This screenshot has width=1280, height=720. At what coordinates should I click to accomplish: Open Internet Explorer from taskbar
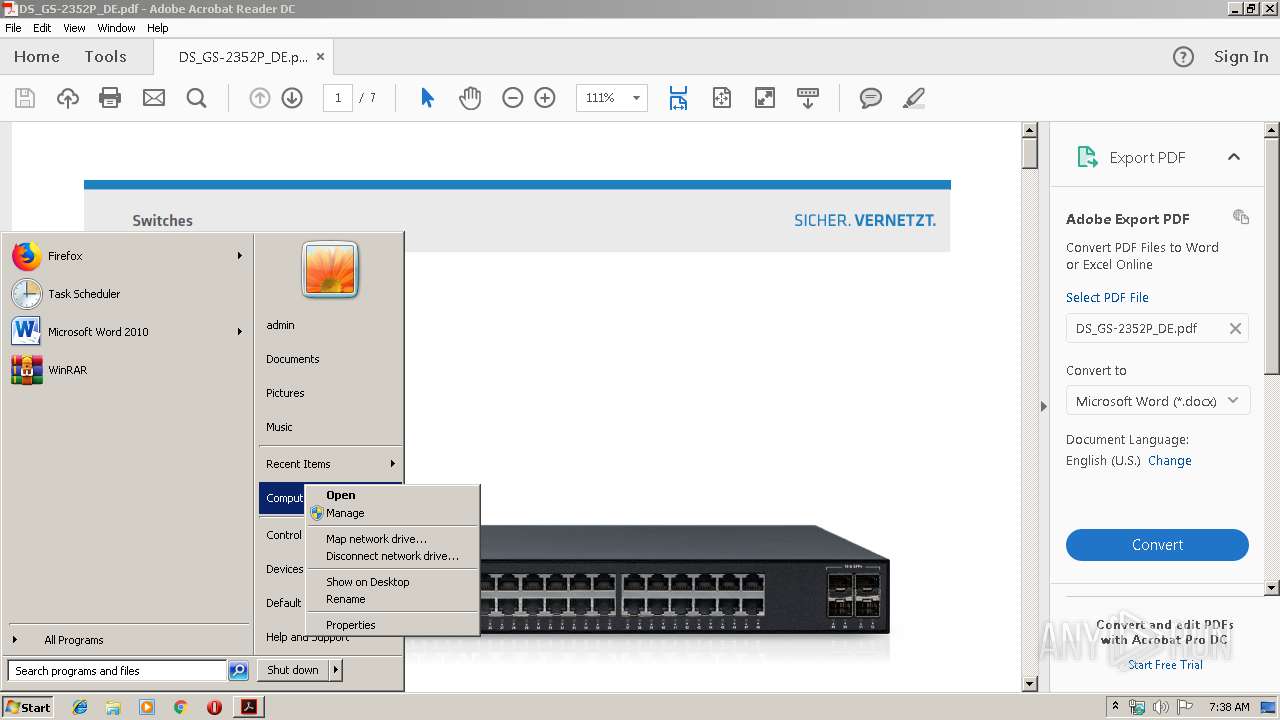pyautogui.click(x=80, y=707)
